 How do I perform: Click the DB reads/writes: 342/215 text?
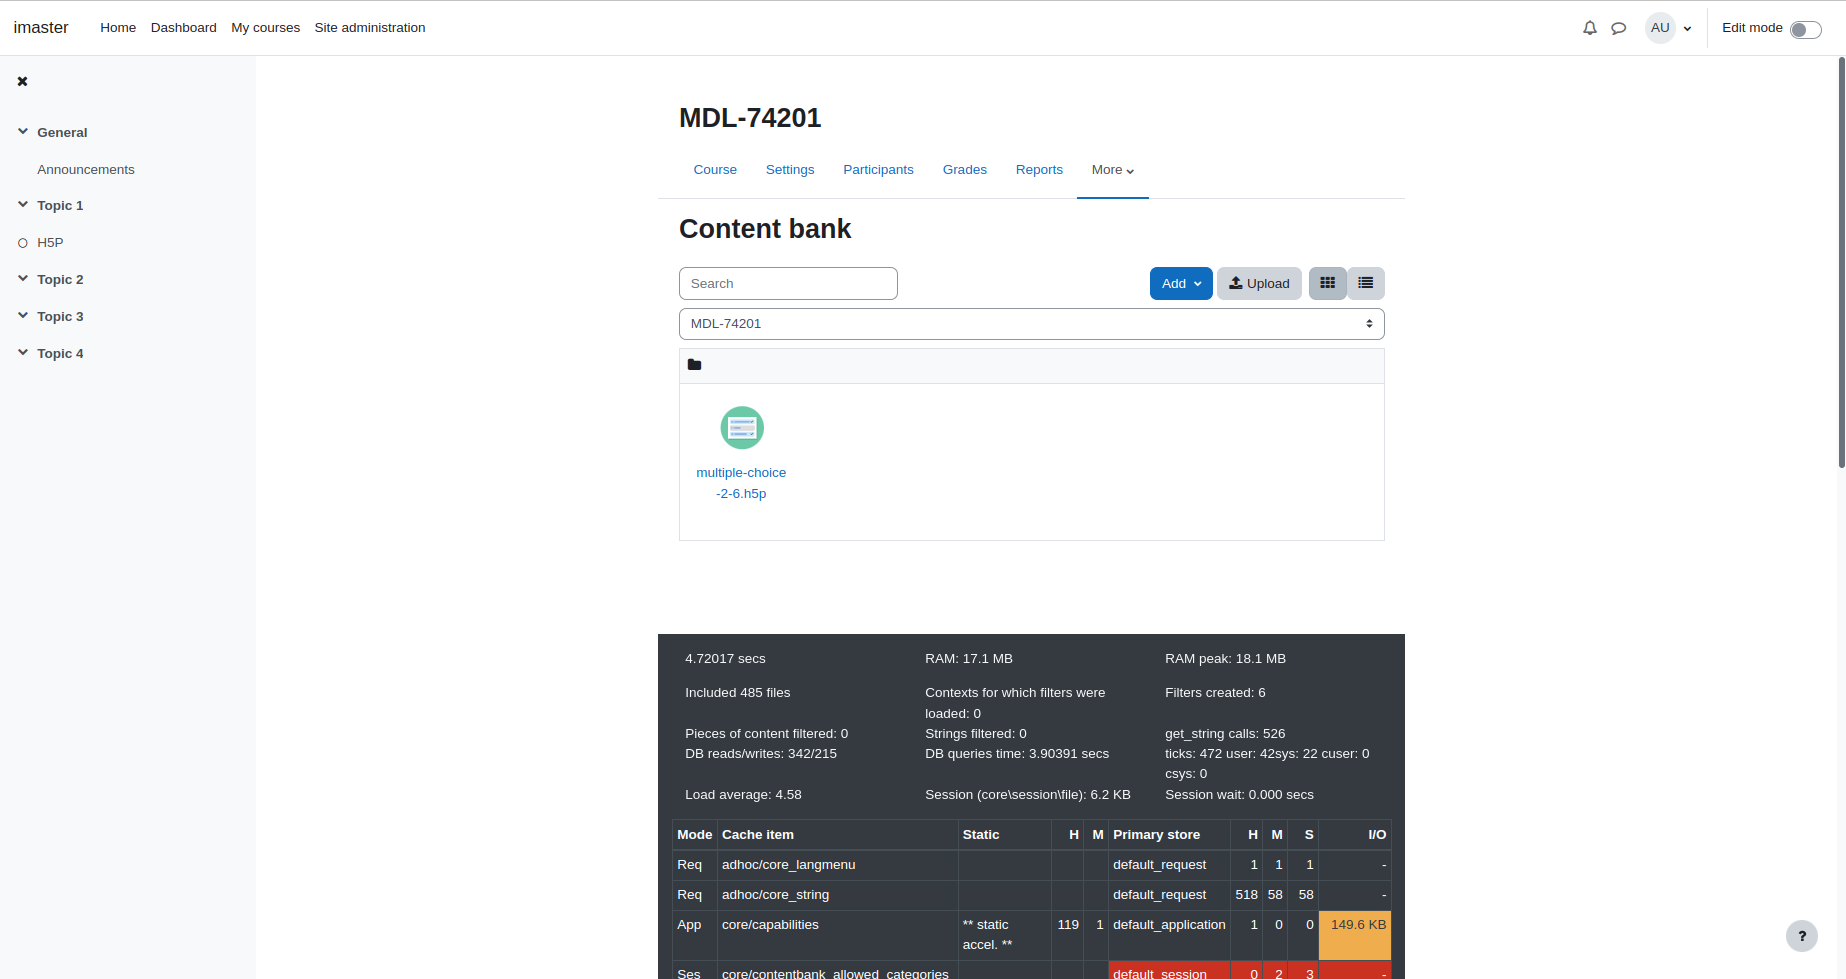761,754
